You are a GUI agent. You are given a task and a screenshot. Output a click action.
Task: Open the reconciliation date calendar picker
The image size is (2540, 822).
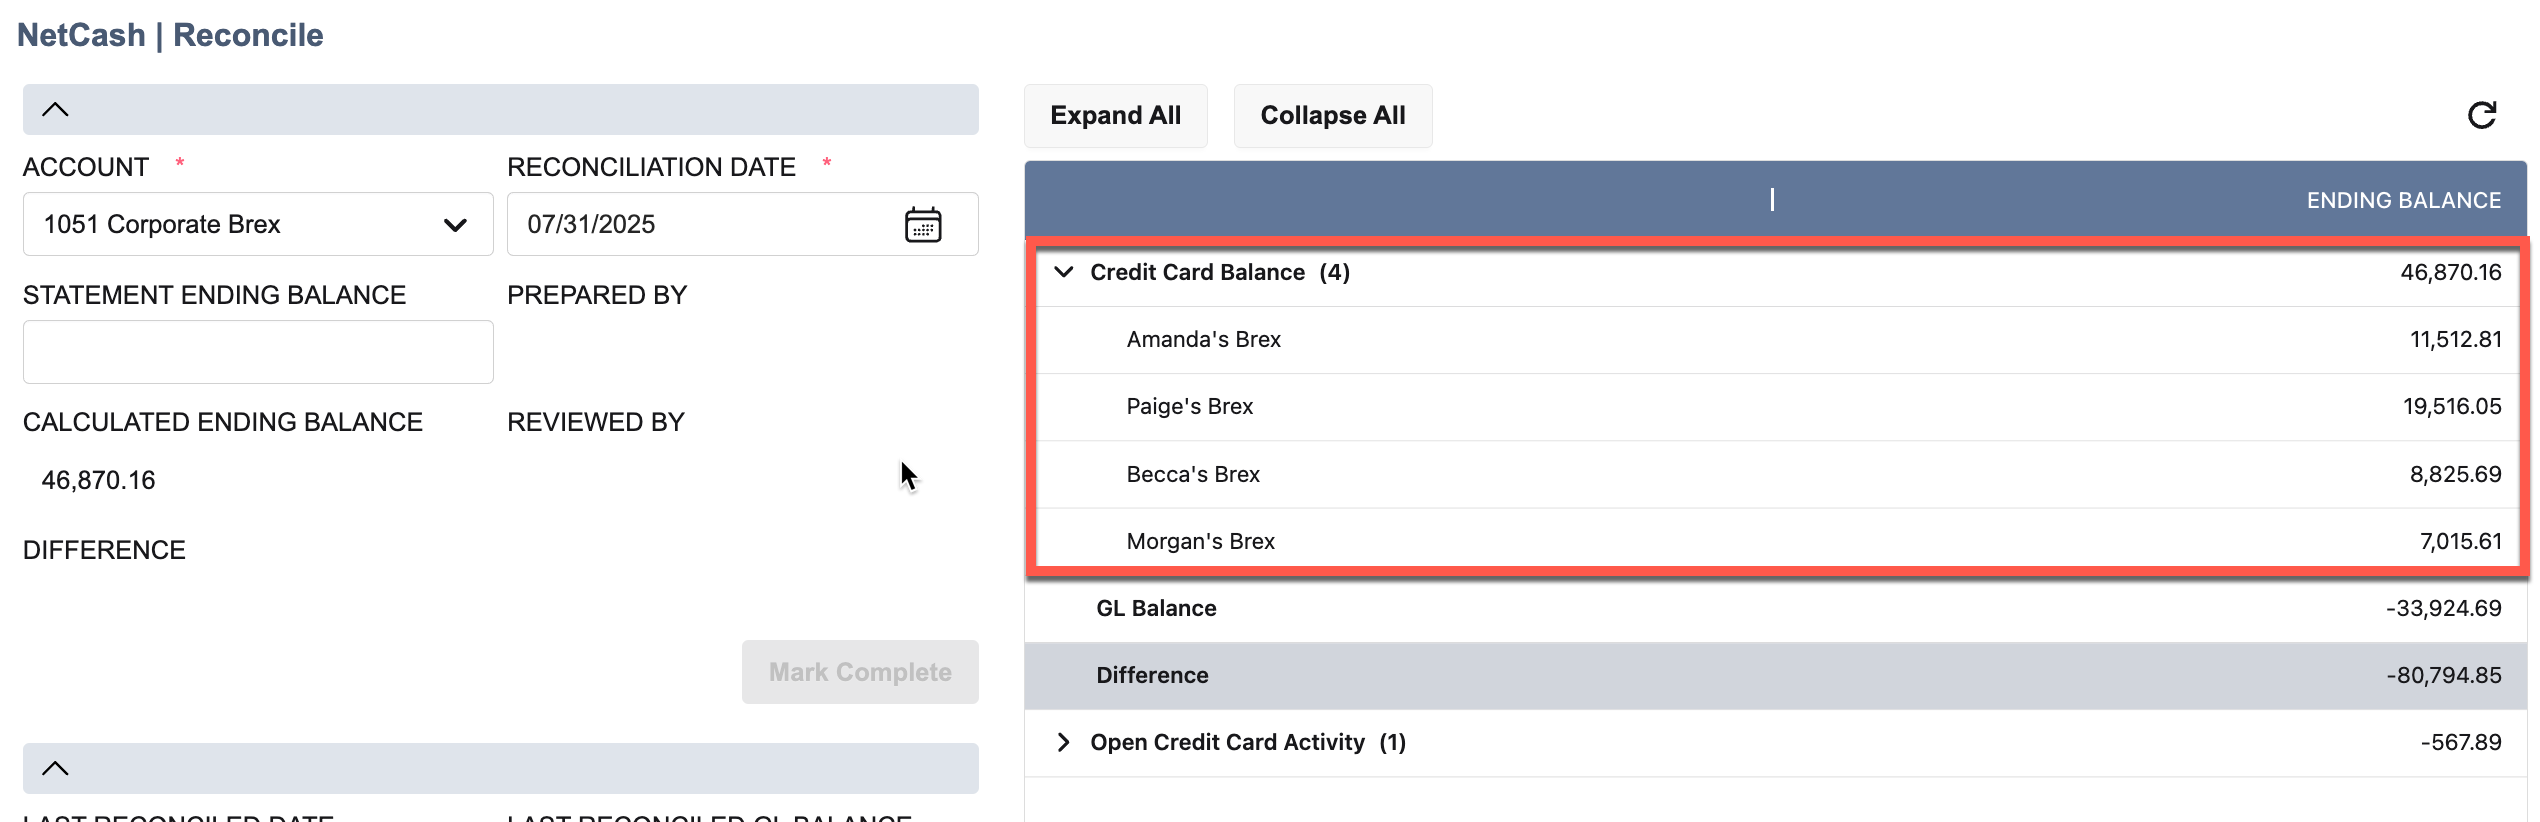(x=922, y=225)
